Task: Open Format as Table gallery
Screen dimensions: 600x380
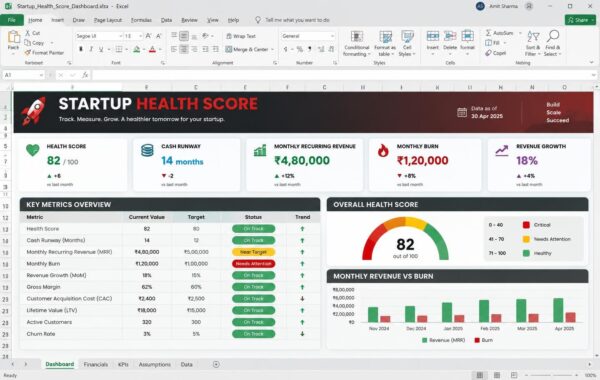Action: point(385,44)
